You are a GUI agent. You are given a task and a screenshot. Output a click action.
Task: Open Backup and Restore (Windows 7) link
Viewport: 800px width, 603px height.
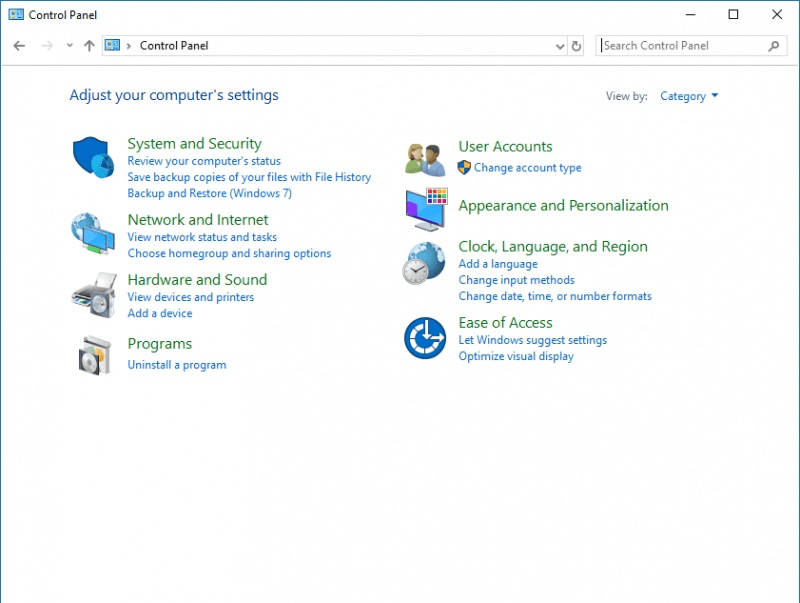tap(209, 193)
